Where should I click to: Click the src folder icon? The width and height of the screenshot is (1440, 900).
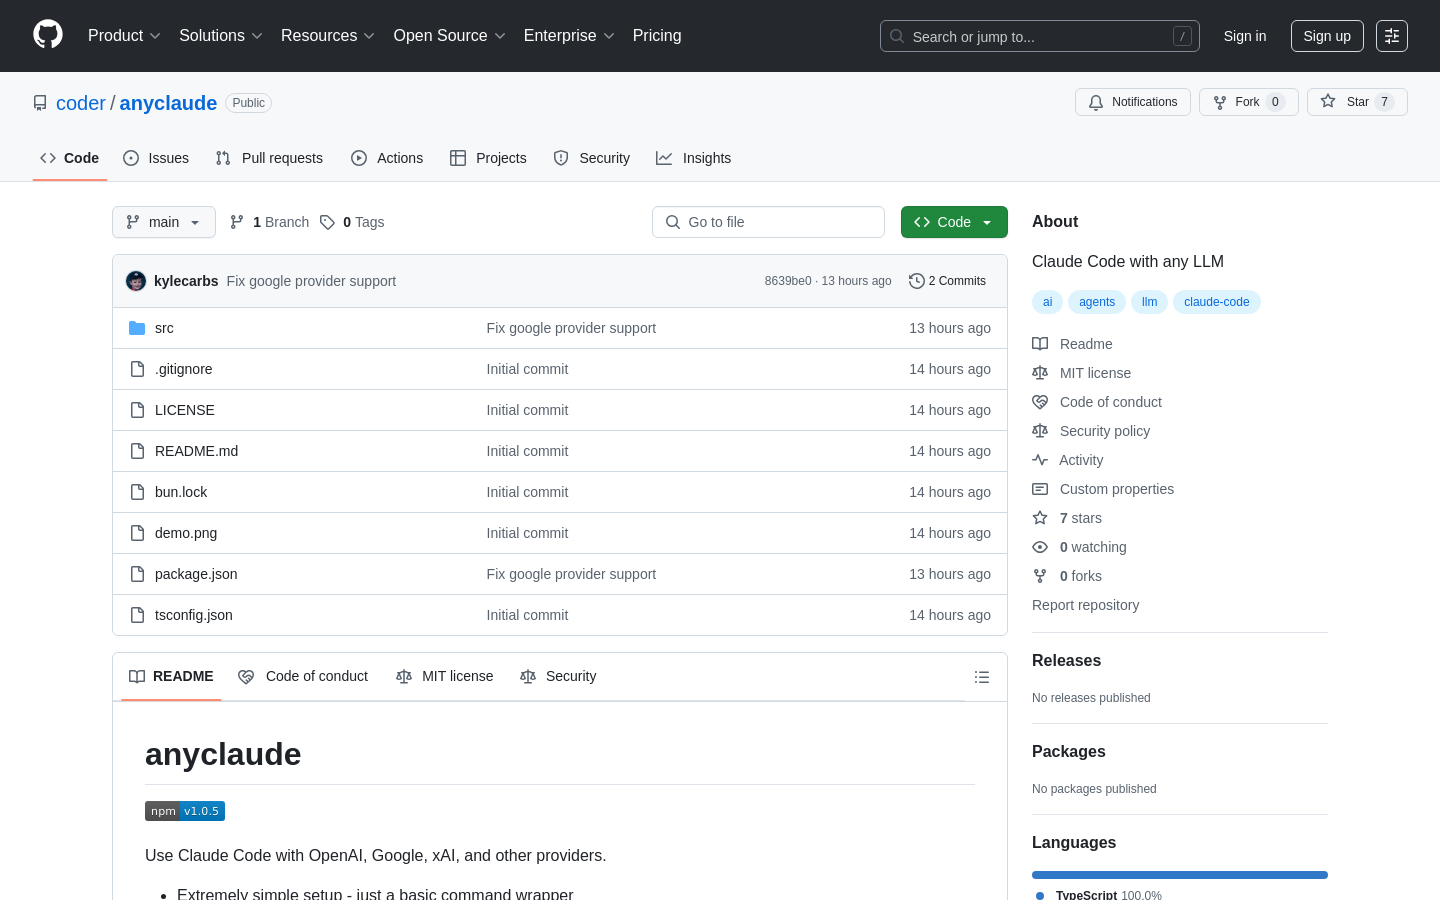tap(137, 328)
